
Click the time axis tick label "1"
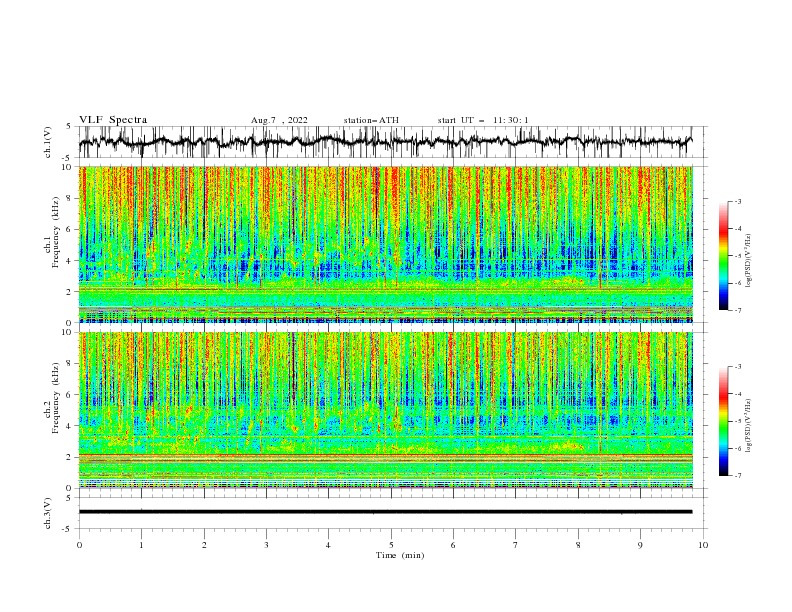141,545
